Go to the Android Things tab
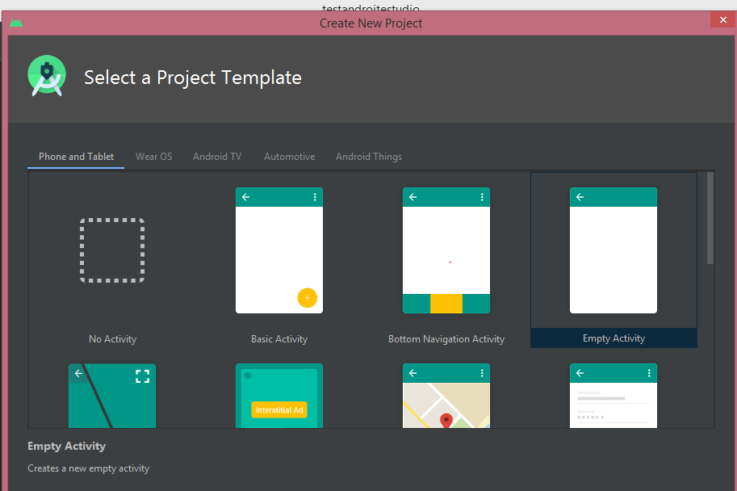Screen dimensions: 737x491 coord(369,157)
